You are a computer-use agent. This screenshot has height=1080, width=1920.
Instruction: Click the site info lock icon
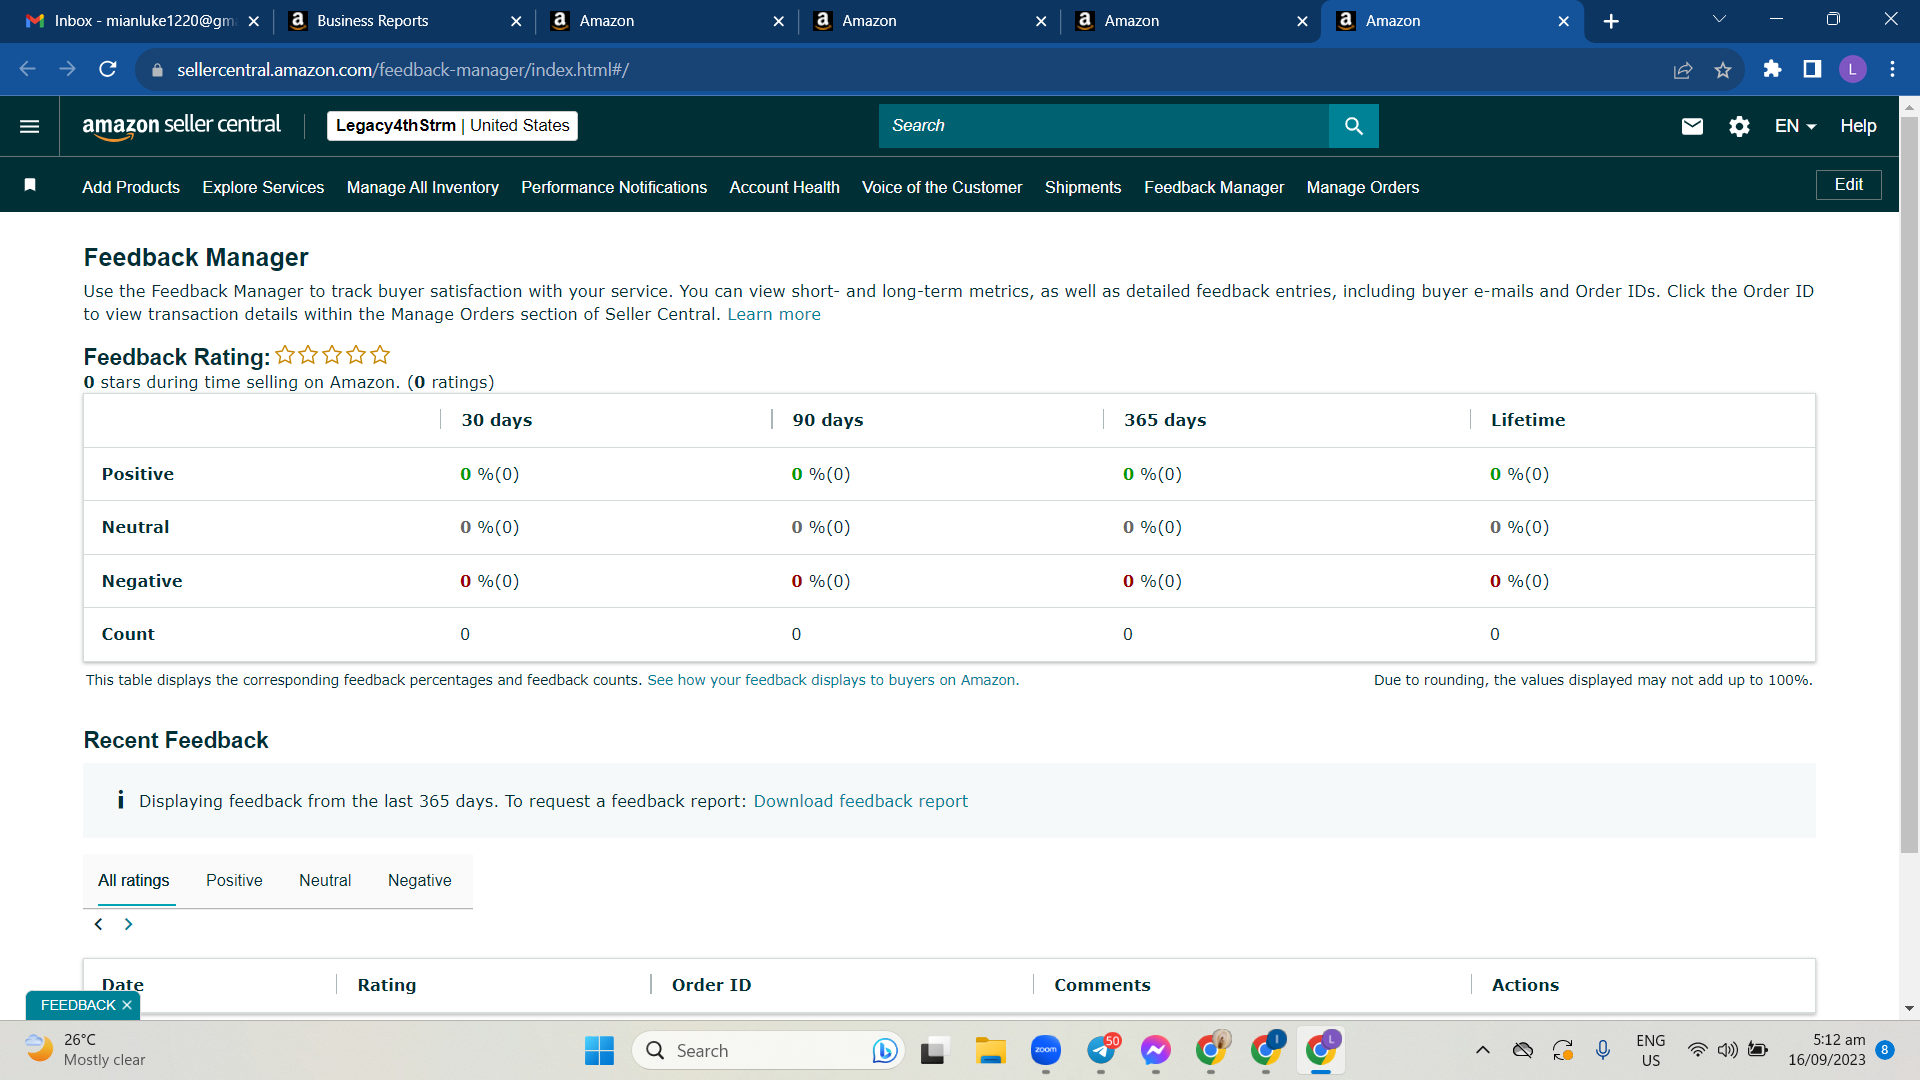pyautogui.click(x=156, y=70)
